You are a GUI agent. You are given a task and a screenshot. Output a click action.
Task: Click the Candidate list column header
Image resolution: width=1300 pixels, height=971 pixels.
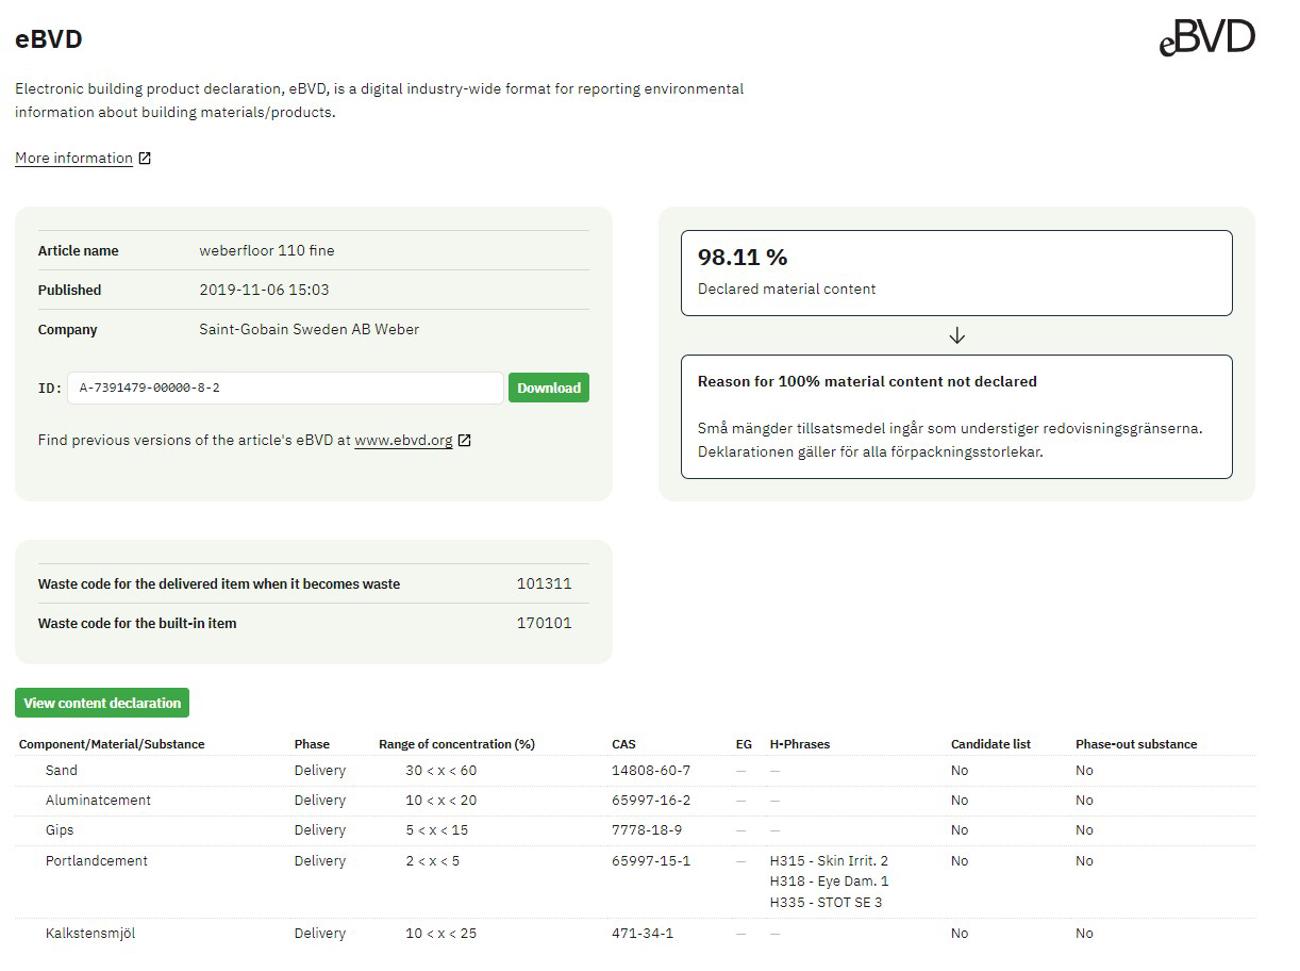click(990, 744)
